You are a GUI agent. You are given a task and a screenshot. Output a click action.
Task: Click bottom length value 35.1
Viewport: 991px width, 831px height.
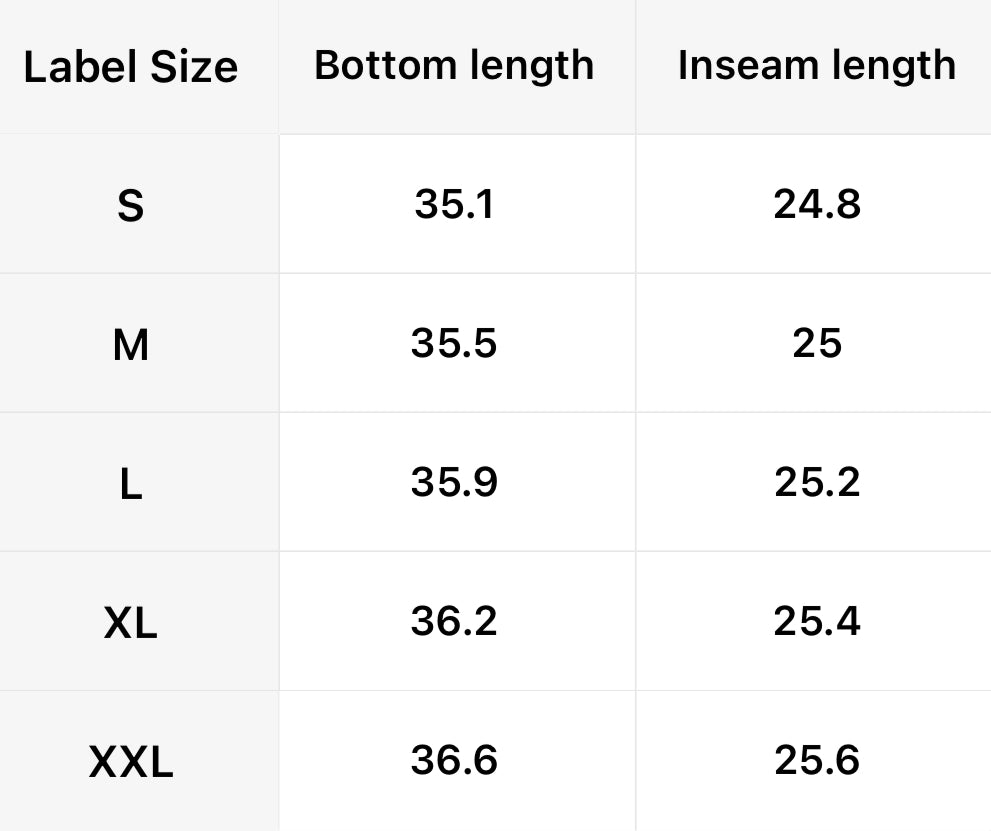[x=454, y=204]
